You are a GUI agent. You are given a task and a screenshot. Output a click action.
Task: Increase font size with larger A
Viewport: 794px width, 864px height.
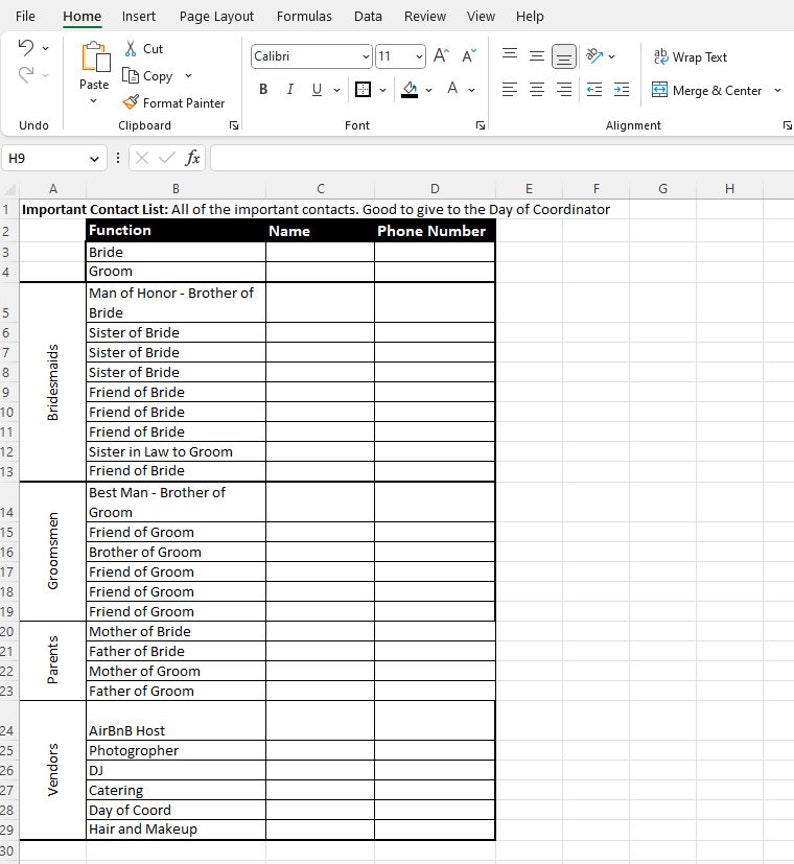pyautogui.click(x=441, y=56)
